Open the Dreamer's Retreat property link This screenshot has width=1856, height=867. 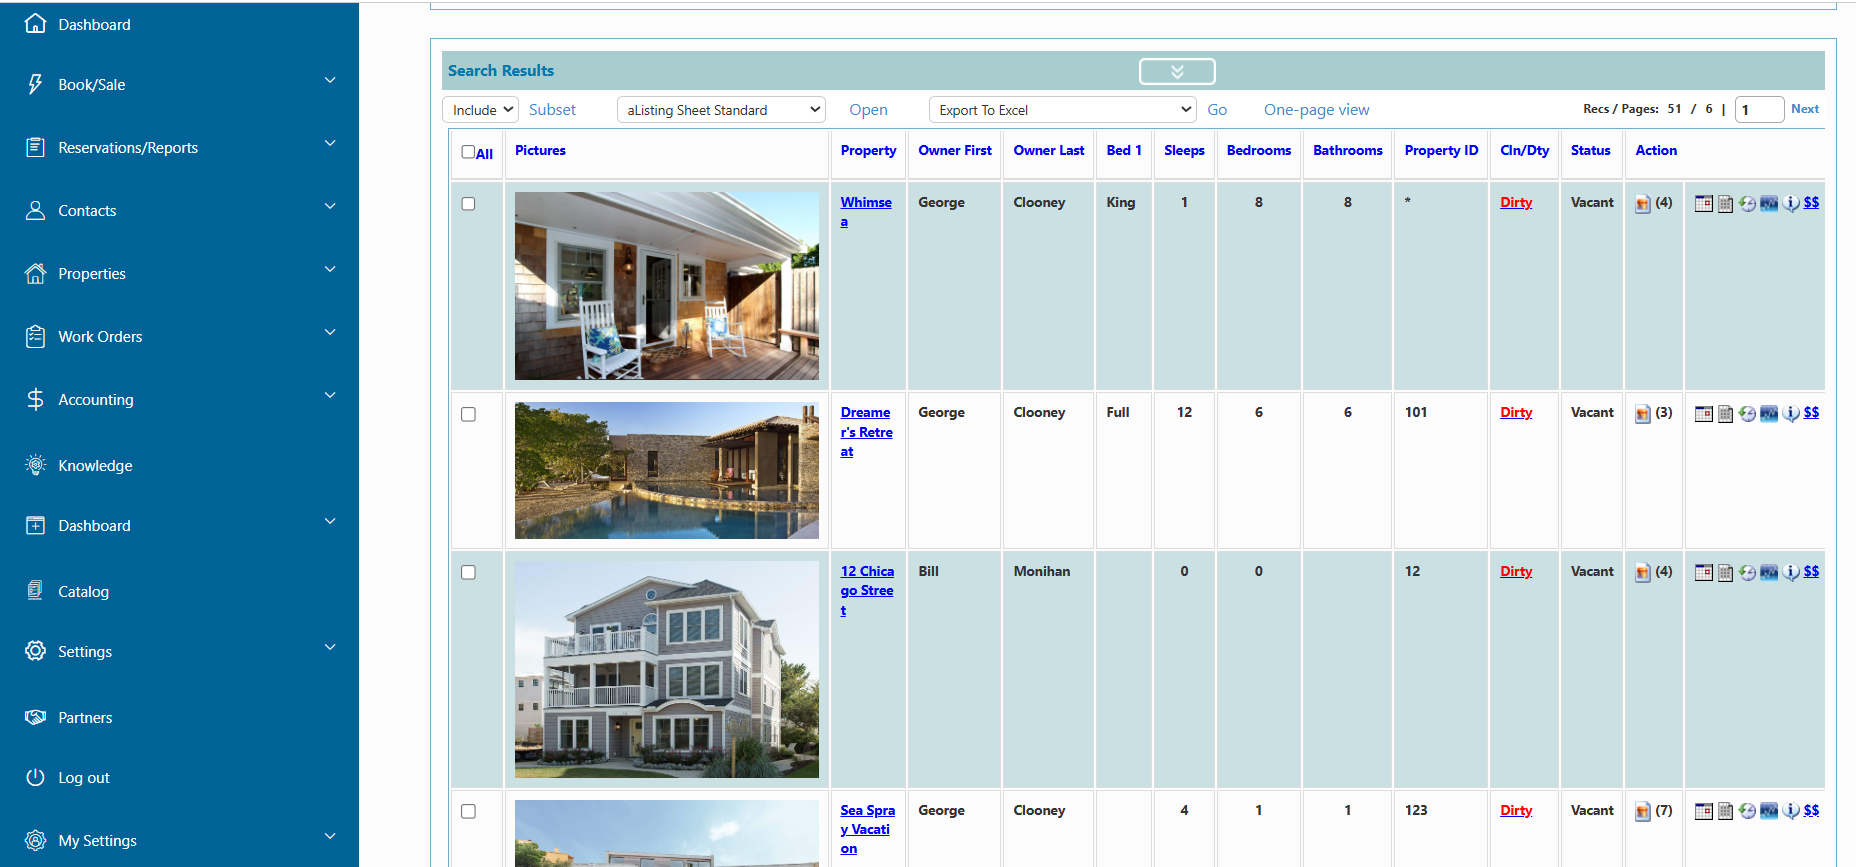coord(866,432)
